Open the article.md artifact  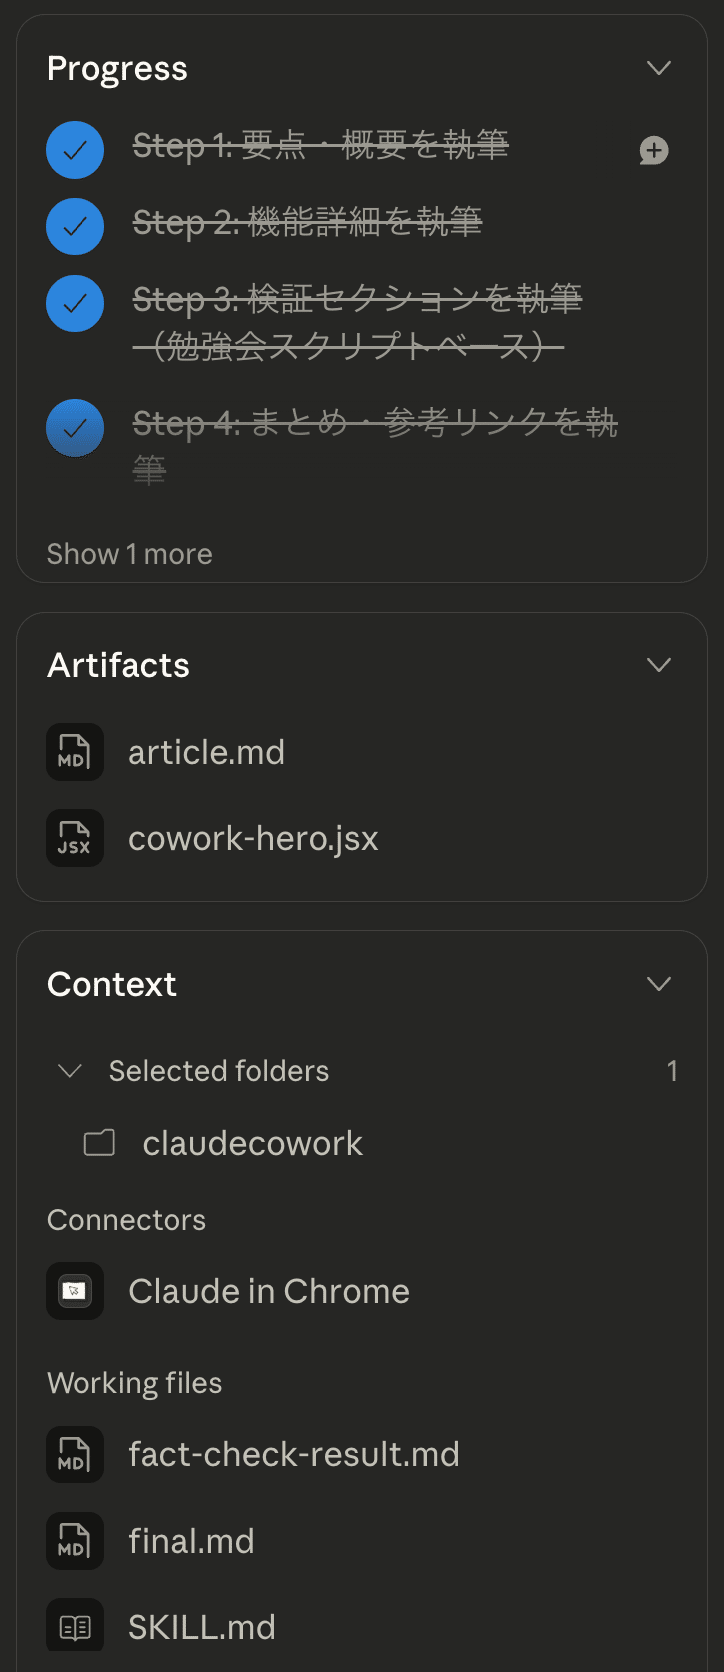click(206, 752)
